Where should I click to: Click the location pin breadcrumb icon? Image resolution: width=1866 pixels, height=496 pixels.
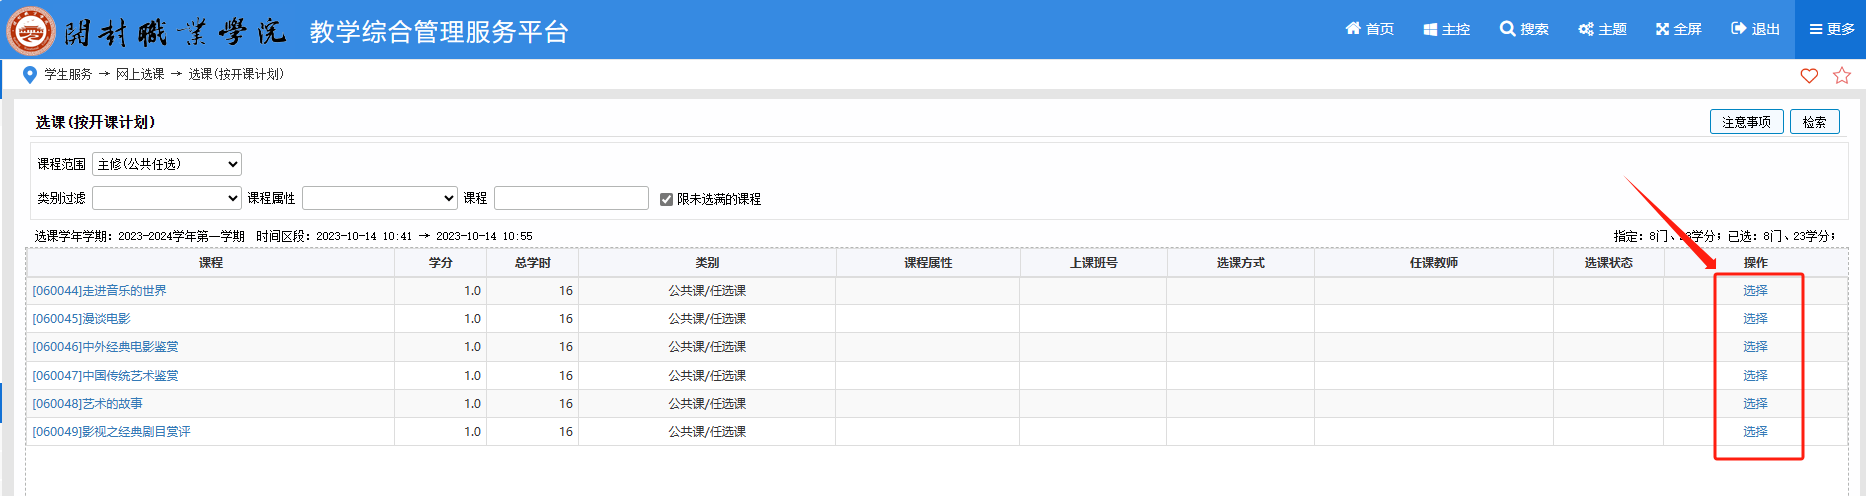[x=30, y=75]
